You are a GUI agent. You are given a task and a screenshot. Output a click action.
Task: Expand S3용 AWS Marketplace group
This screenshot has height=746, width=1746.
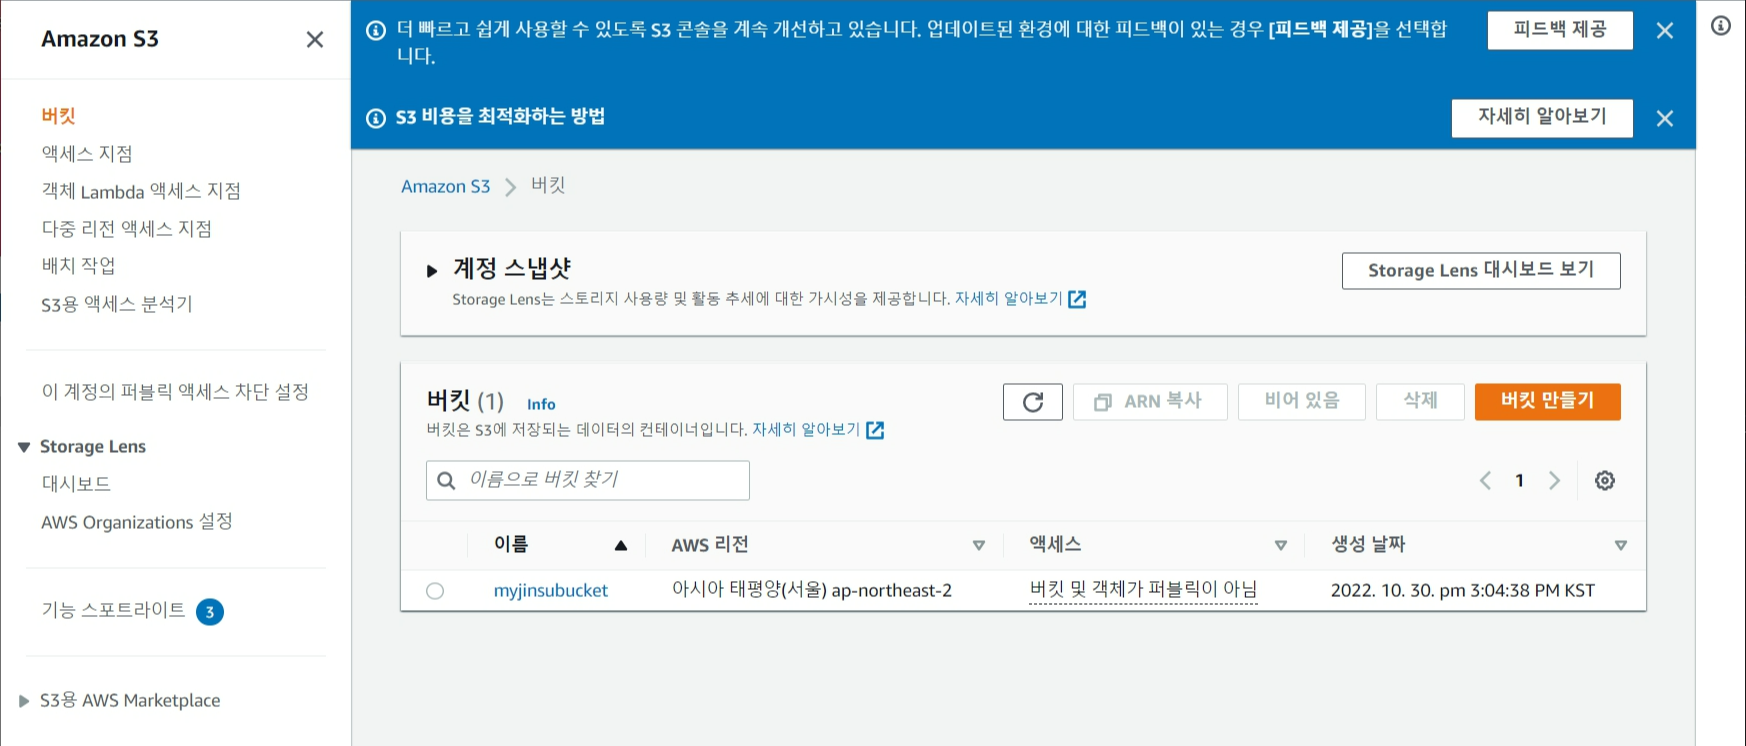pos(24,701)
